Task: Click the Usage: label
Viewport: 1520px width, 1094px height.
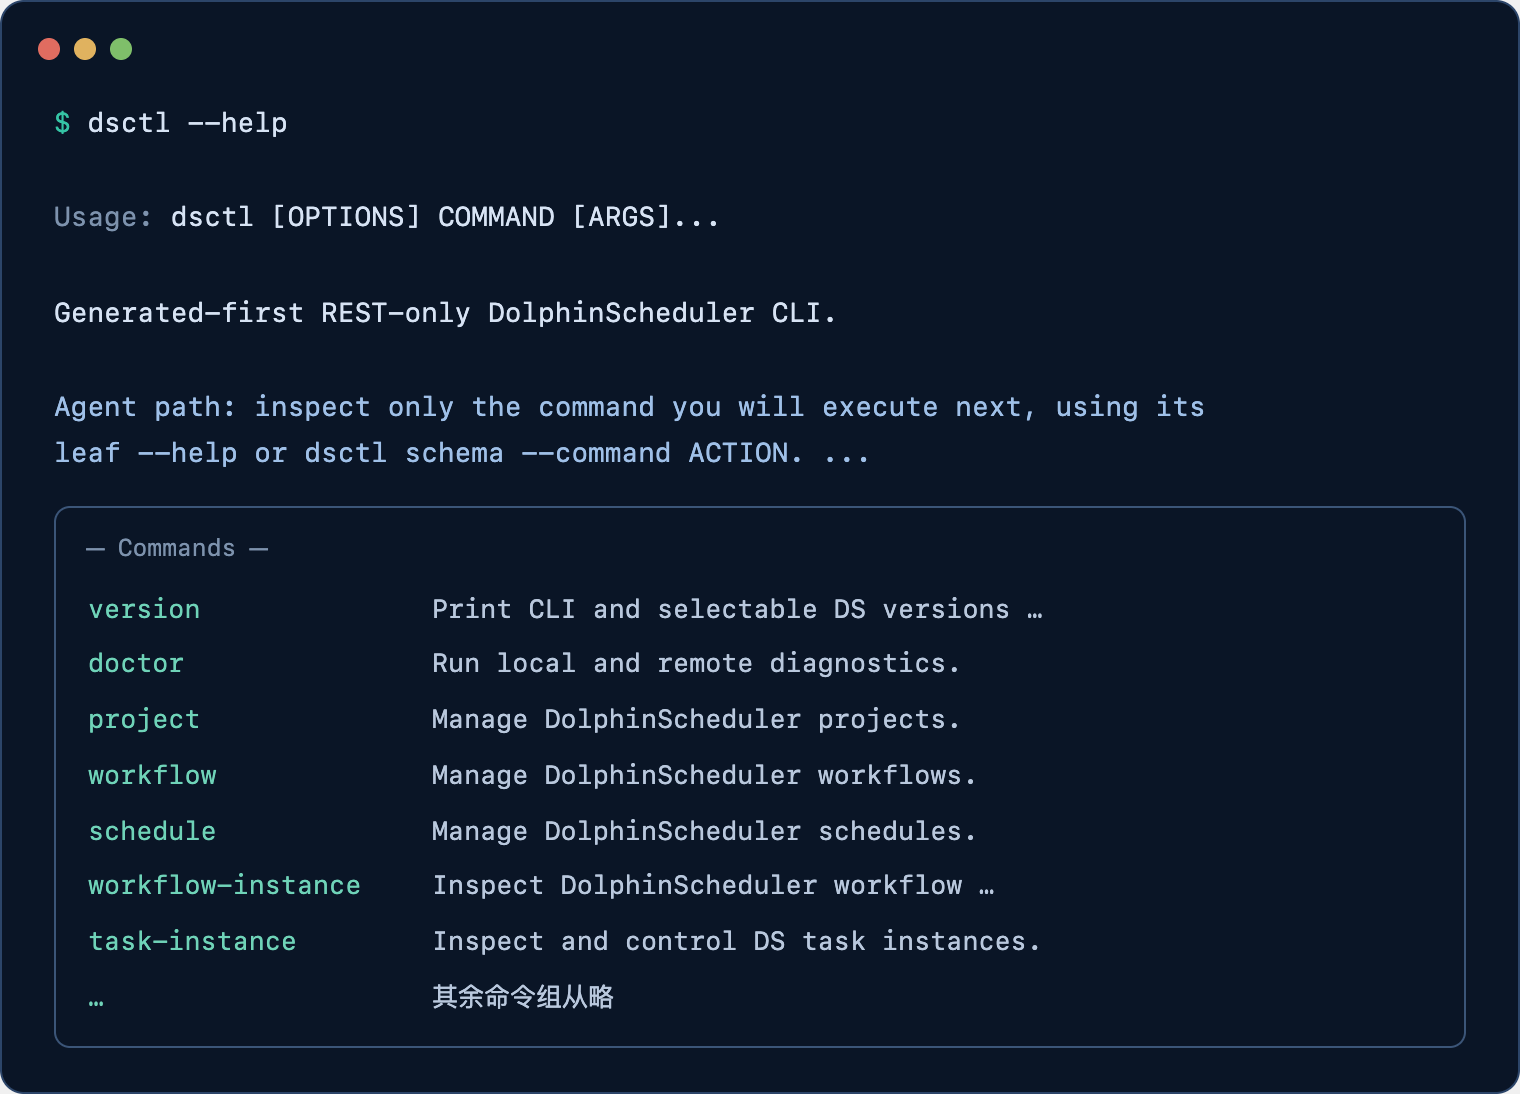Action: coord(103,217)
